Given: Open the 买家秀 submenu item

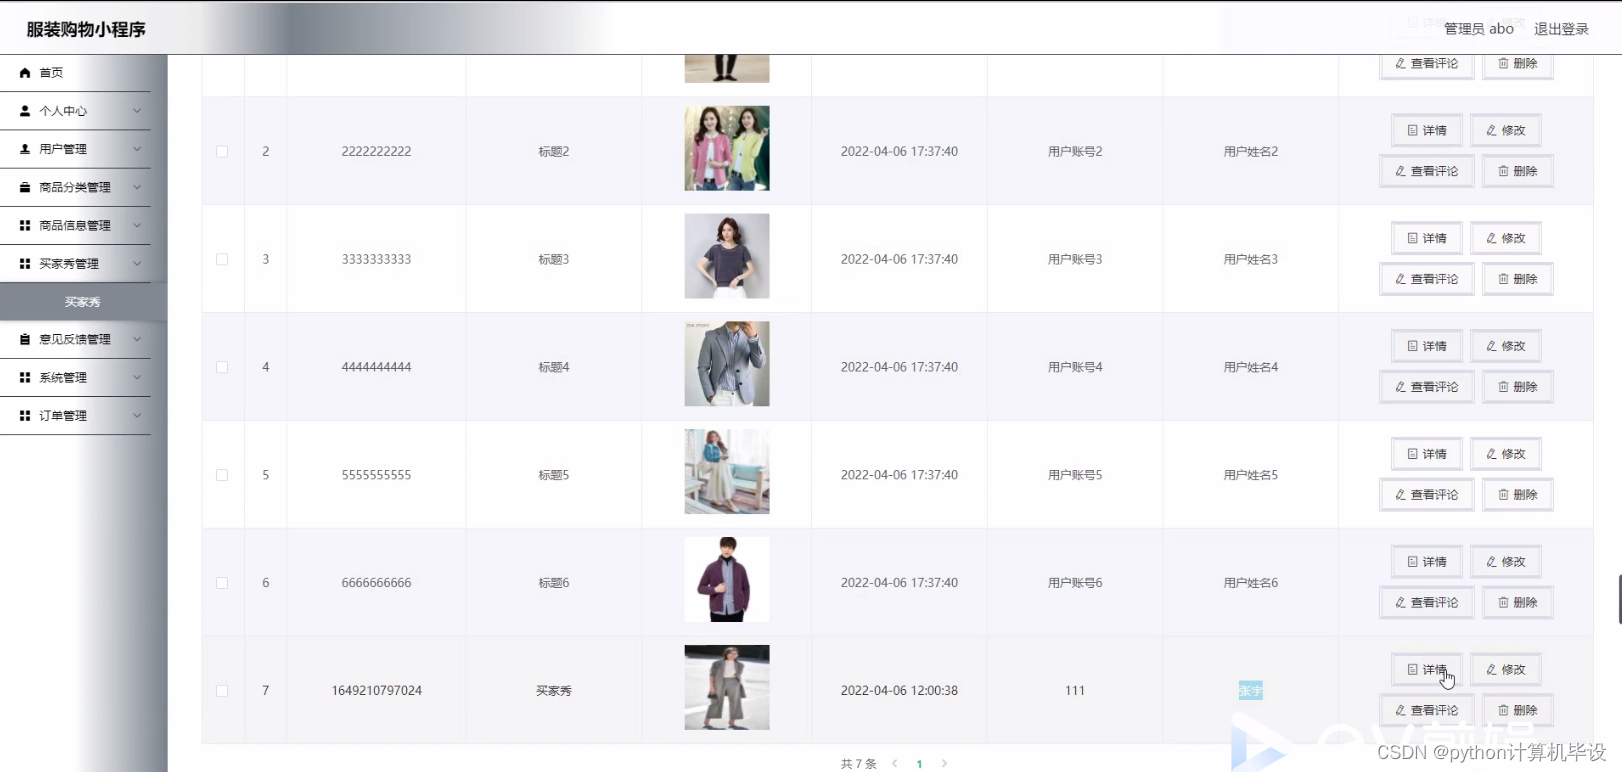Looking at the screenshot, I should pos(83,302).
